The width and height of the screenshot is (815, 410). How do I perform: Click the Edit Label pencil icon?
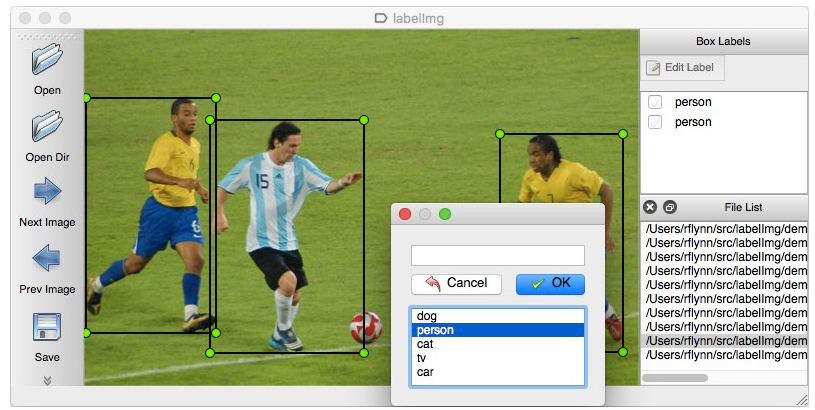click(x=653, y=68)
